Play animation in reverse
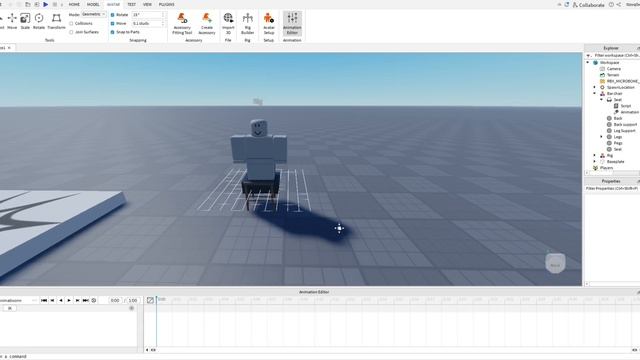 tap(61, 300)
